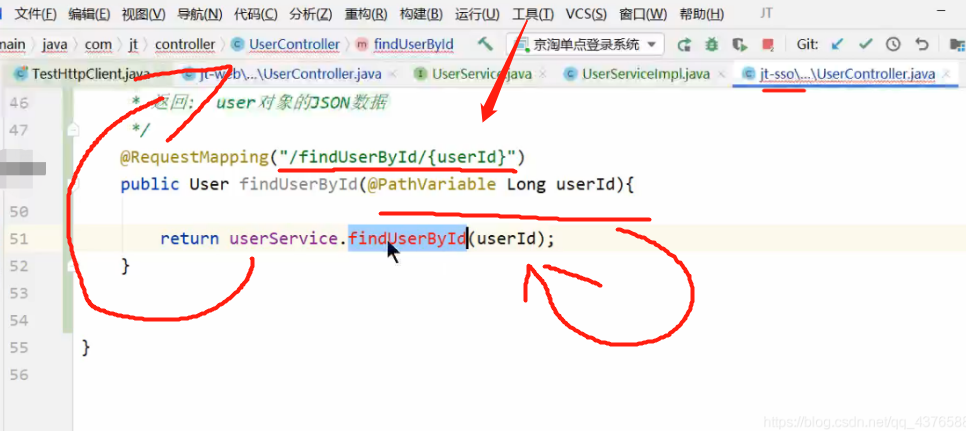Open the 重构(R) menu
The width and height of the screenshot is (966, 431).
click(x=366, y=14)
